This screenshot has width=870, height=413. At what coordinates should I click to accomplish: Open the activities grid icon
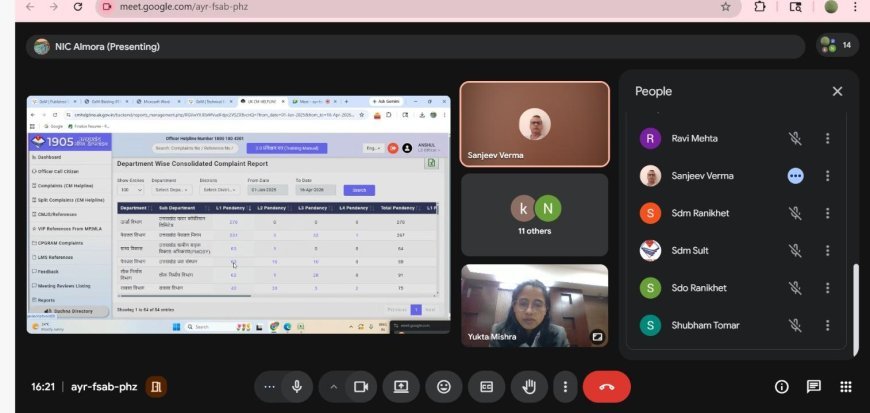(845, 386)
